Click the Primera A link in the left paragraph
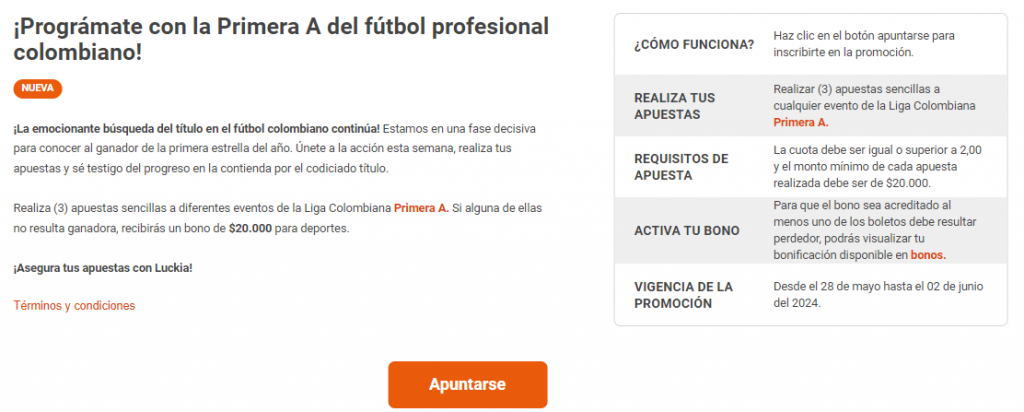The height and width of the screenshot is (412, 1024). (421, 207)
